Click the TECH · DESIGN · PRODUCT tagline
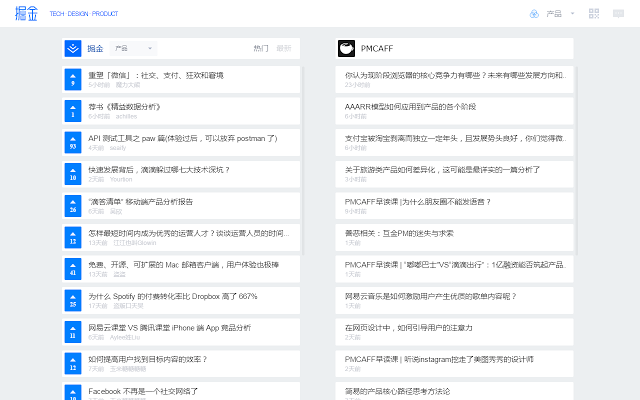Image resolution: width=640 pixels, height=400 pixels. (x=84, y=13)
